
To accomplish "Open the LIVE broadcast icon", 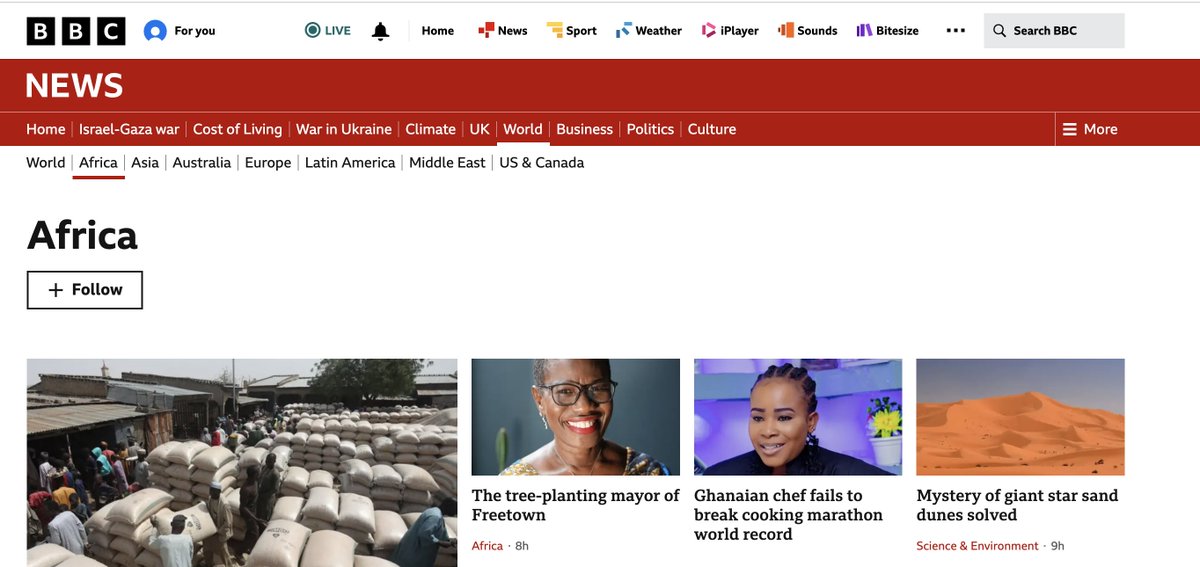I will (x=313, y=31).
